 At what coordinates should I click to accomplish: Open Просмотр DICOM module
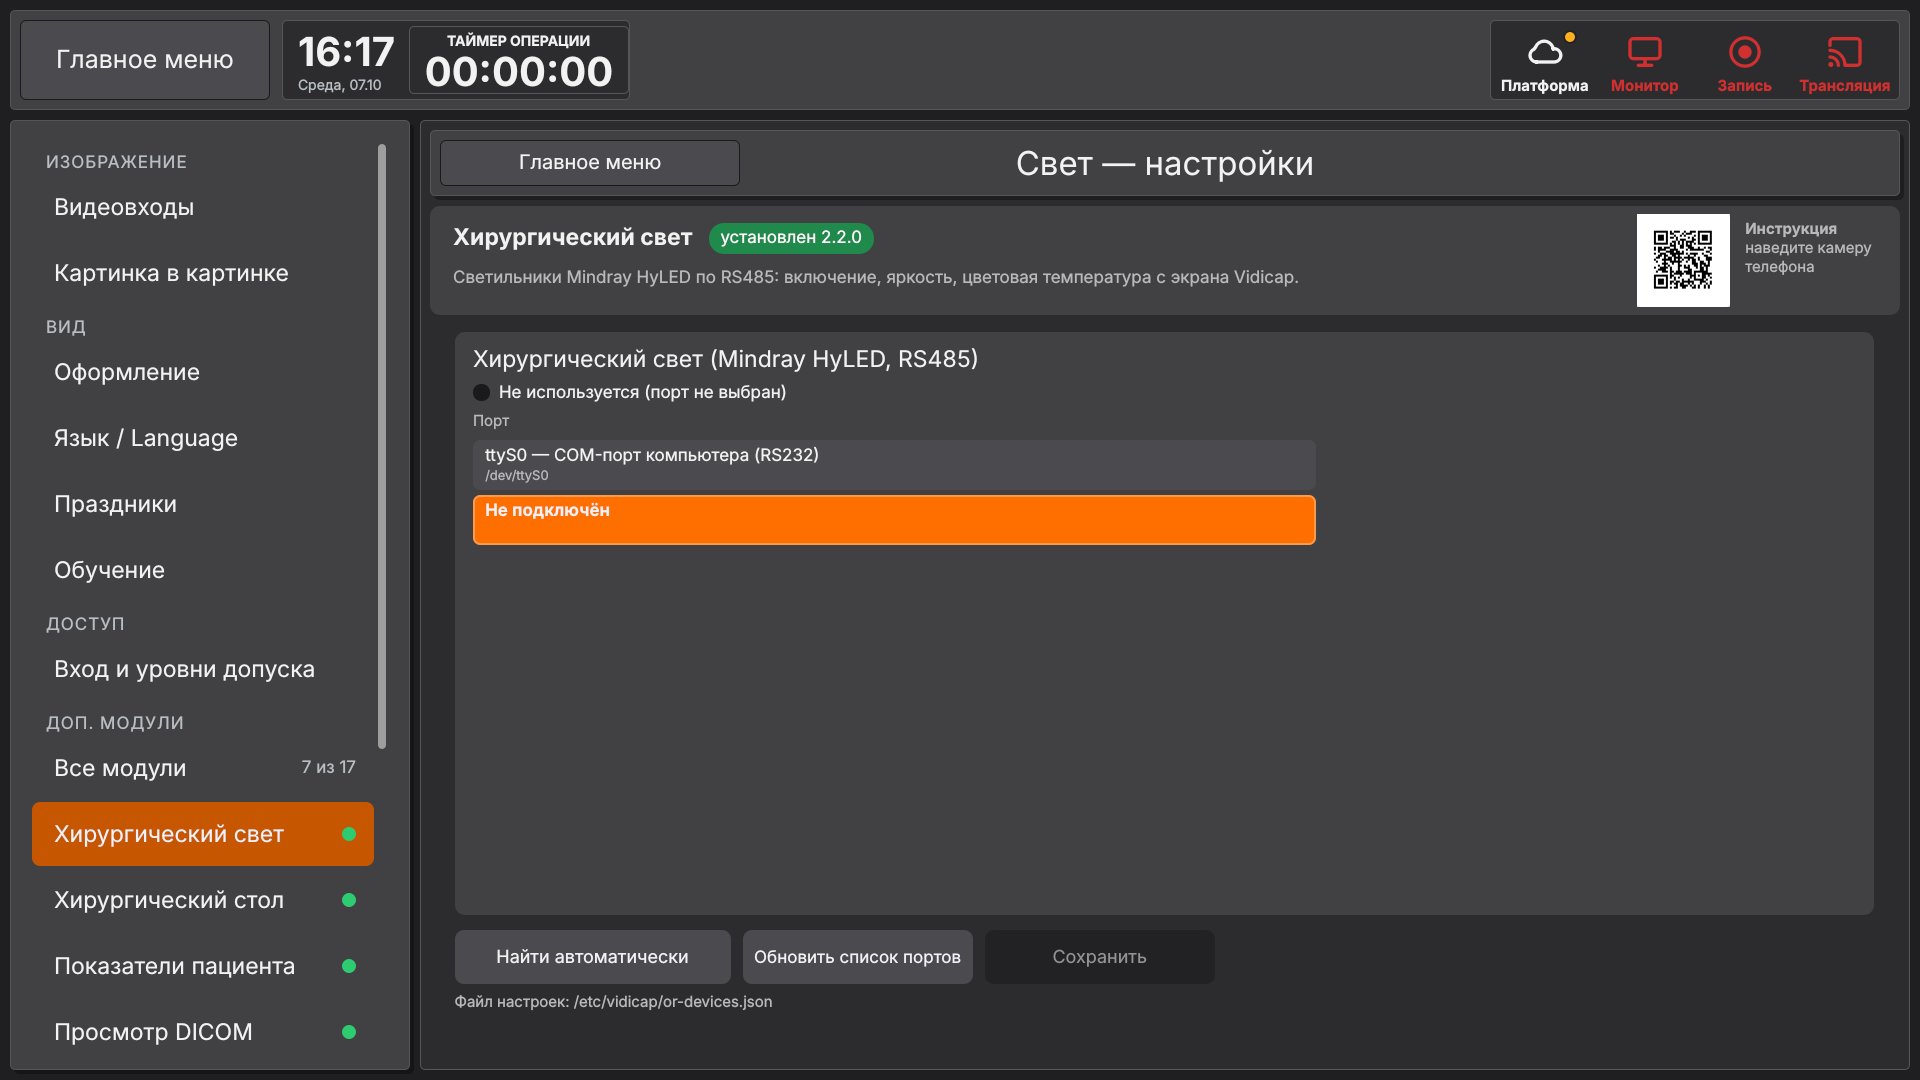point(203,1032)
